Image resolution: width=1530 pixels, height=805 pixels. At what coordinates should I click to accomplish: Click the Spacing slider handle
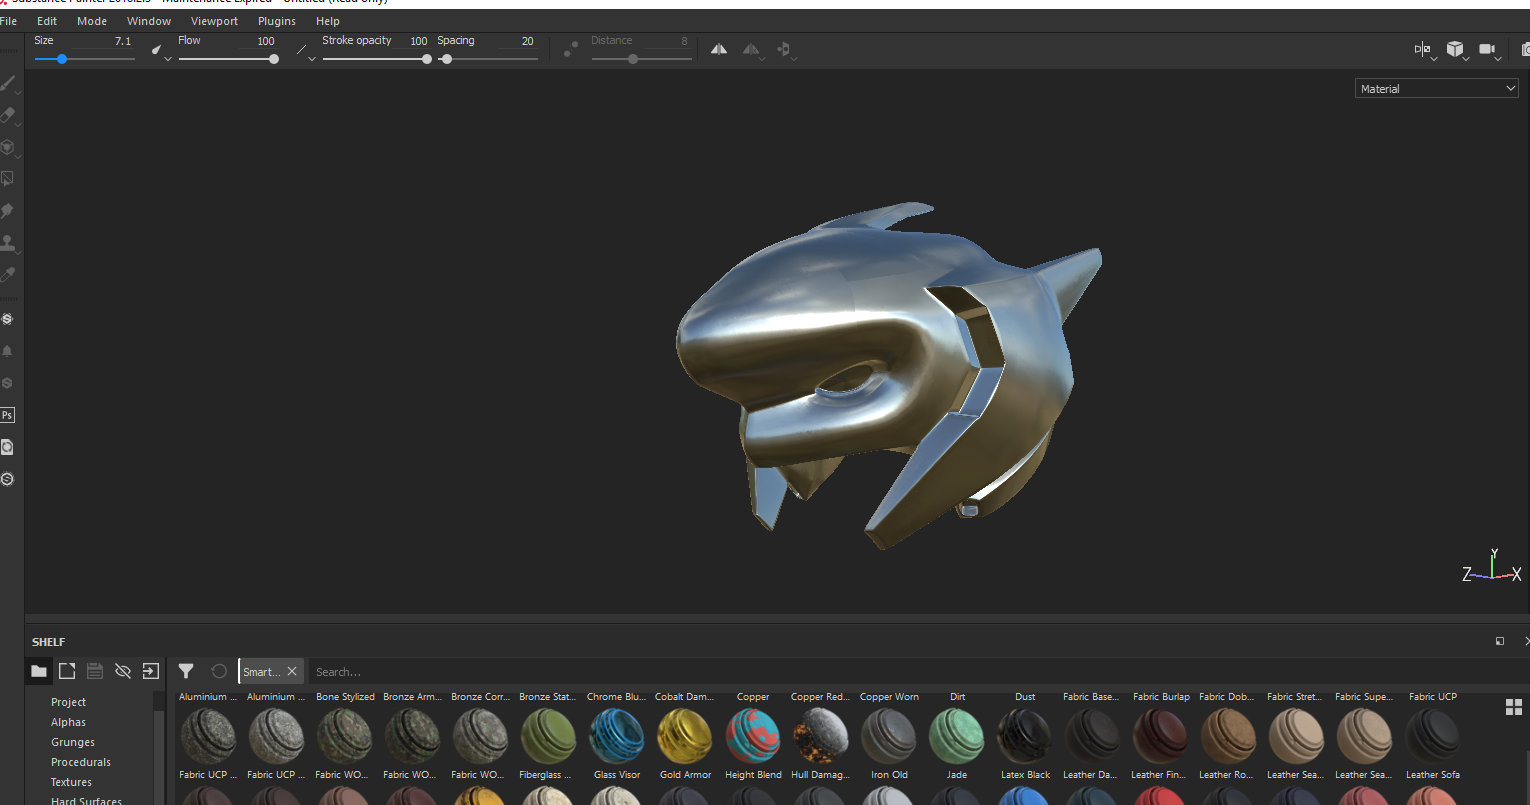[447, 59]
